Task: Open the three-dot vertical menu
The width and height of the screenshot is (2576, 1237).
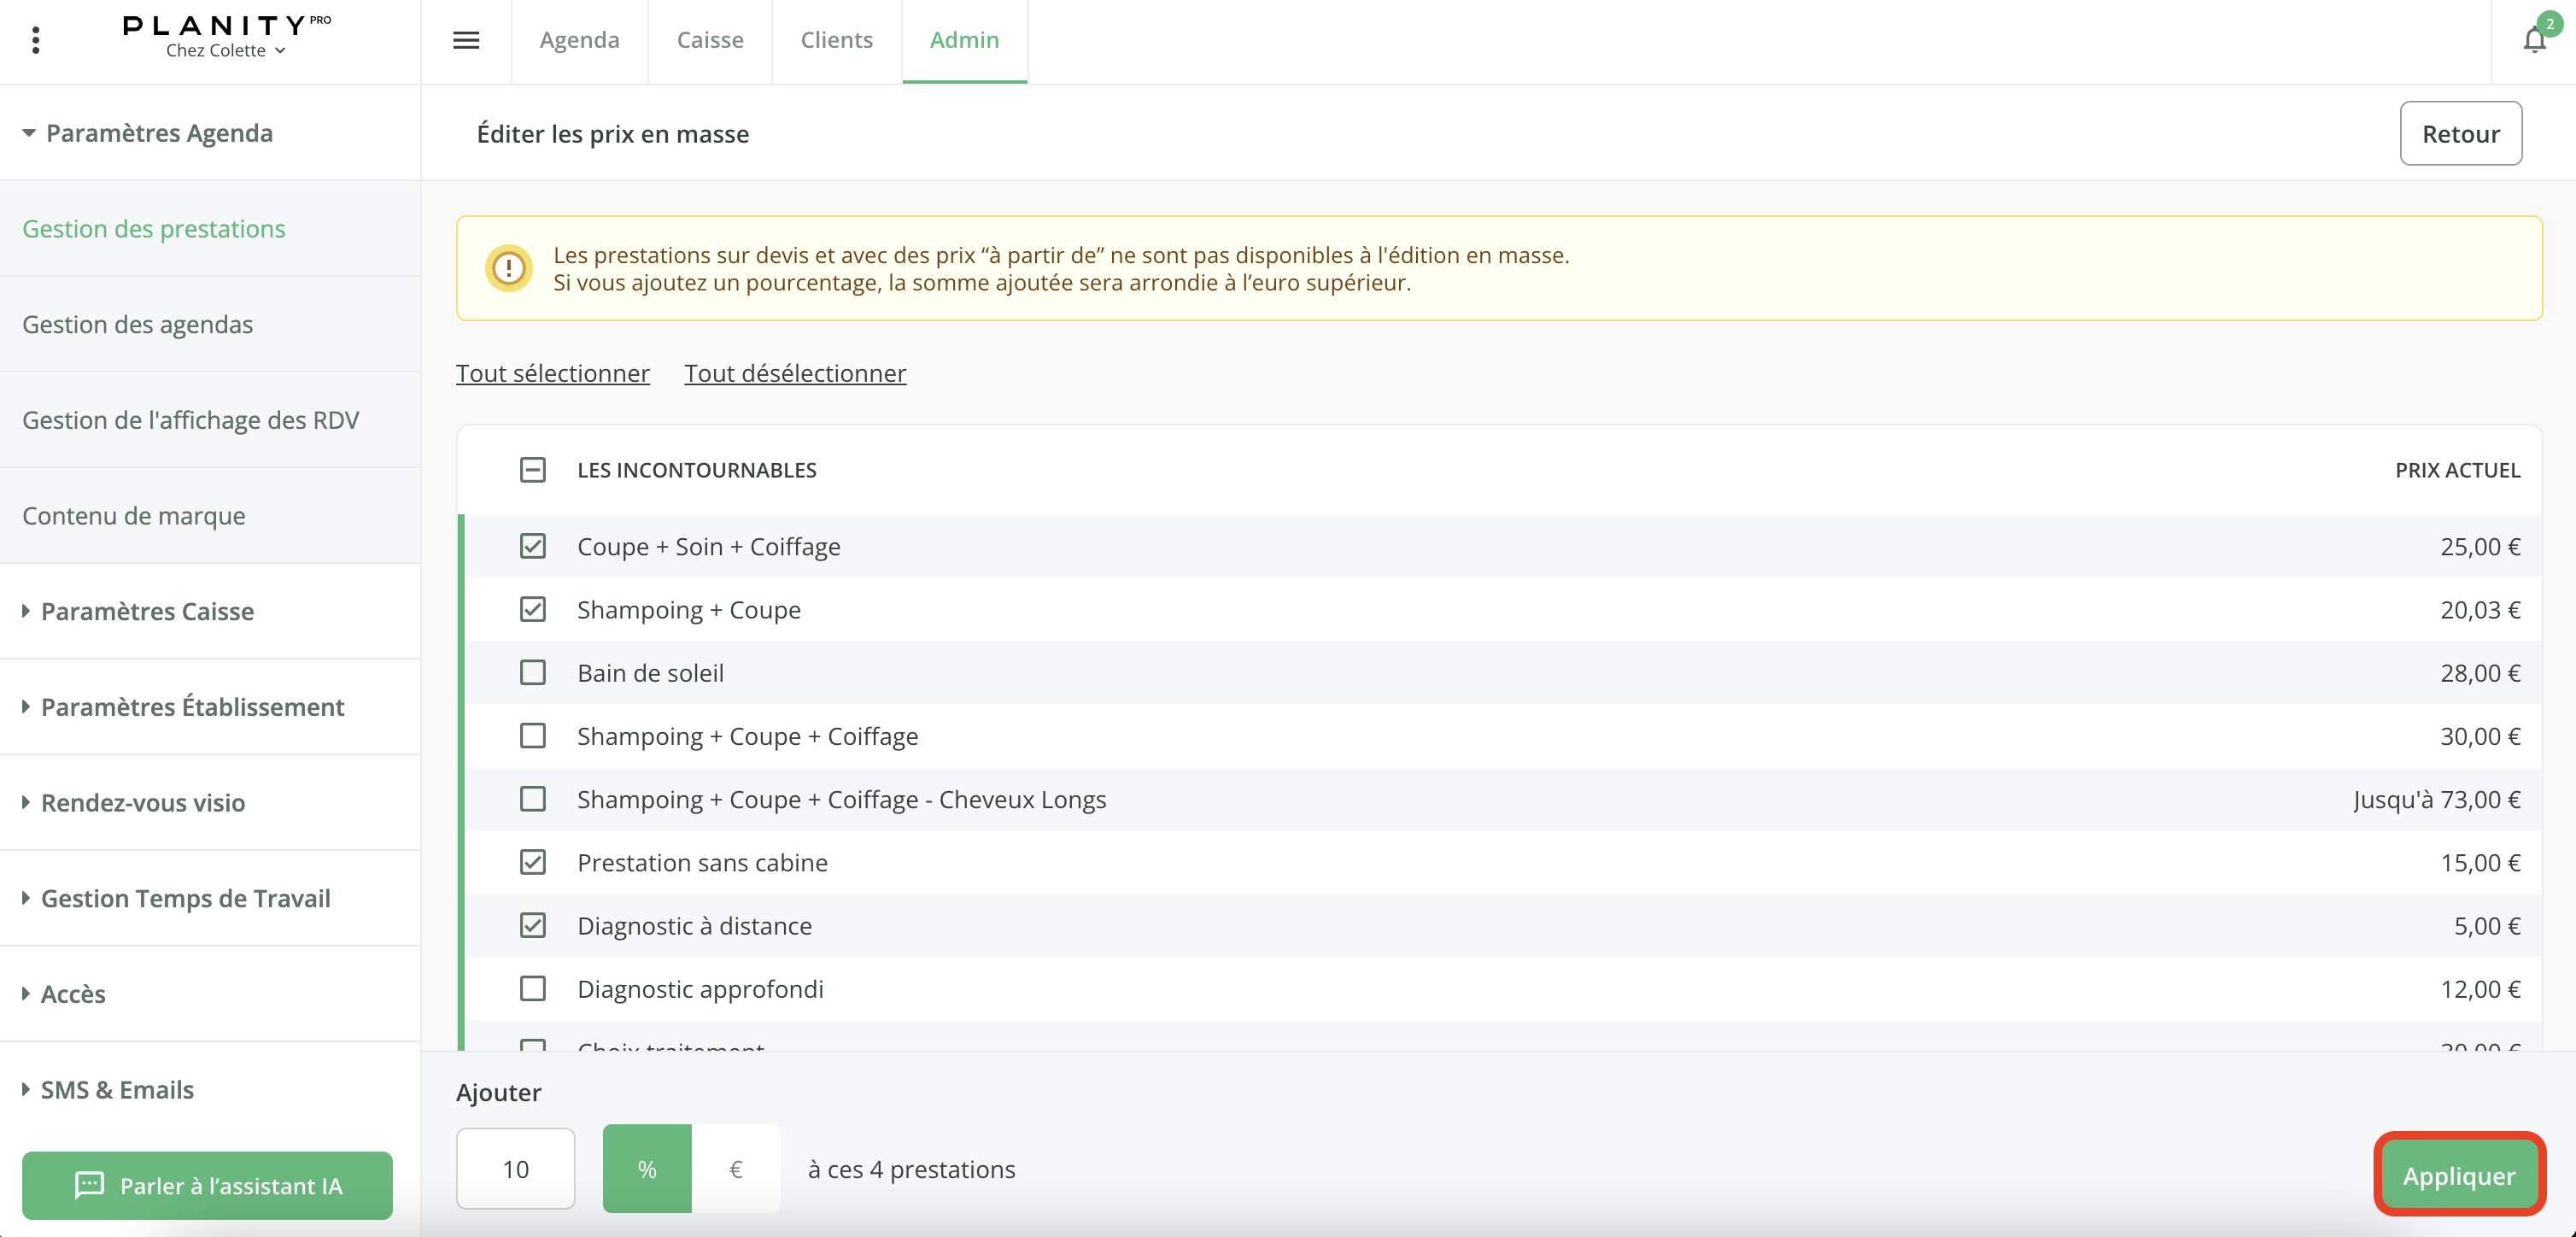Action: [36, 40]
